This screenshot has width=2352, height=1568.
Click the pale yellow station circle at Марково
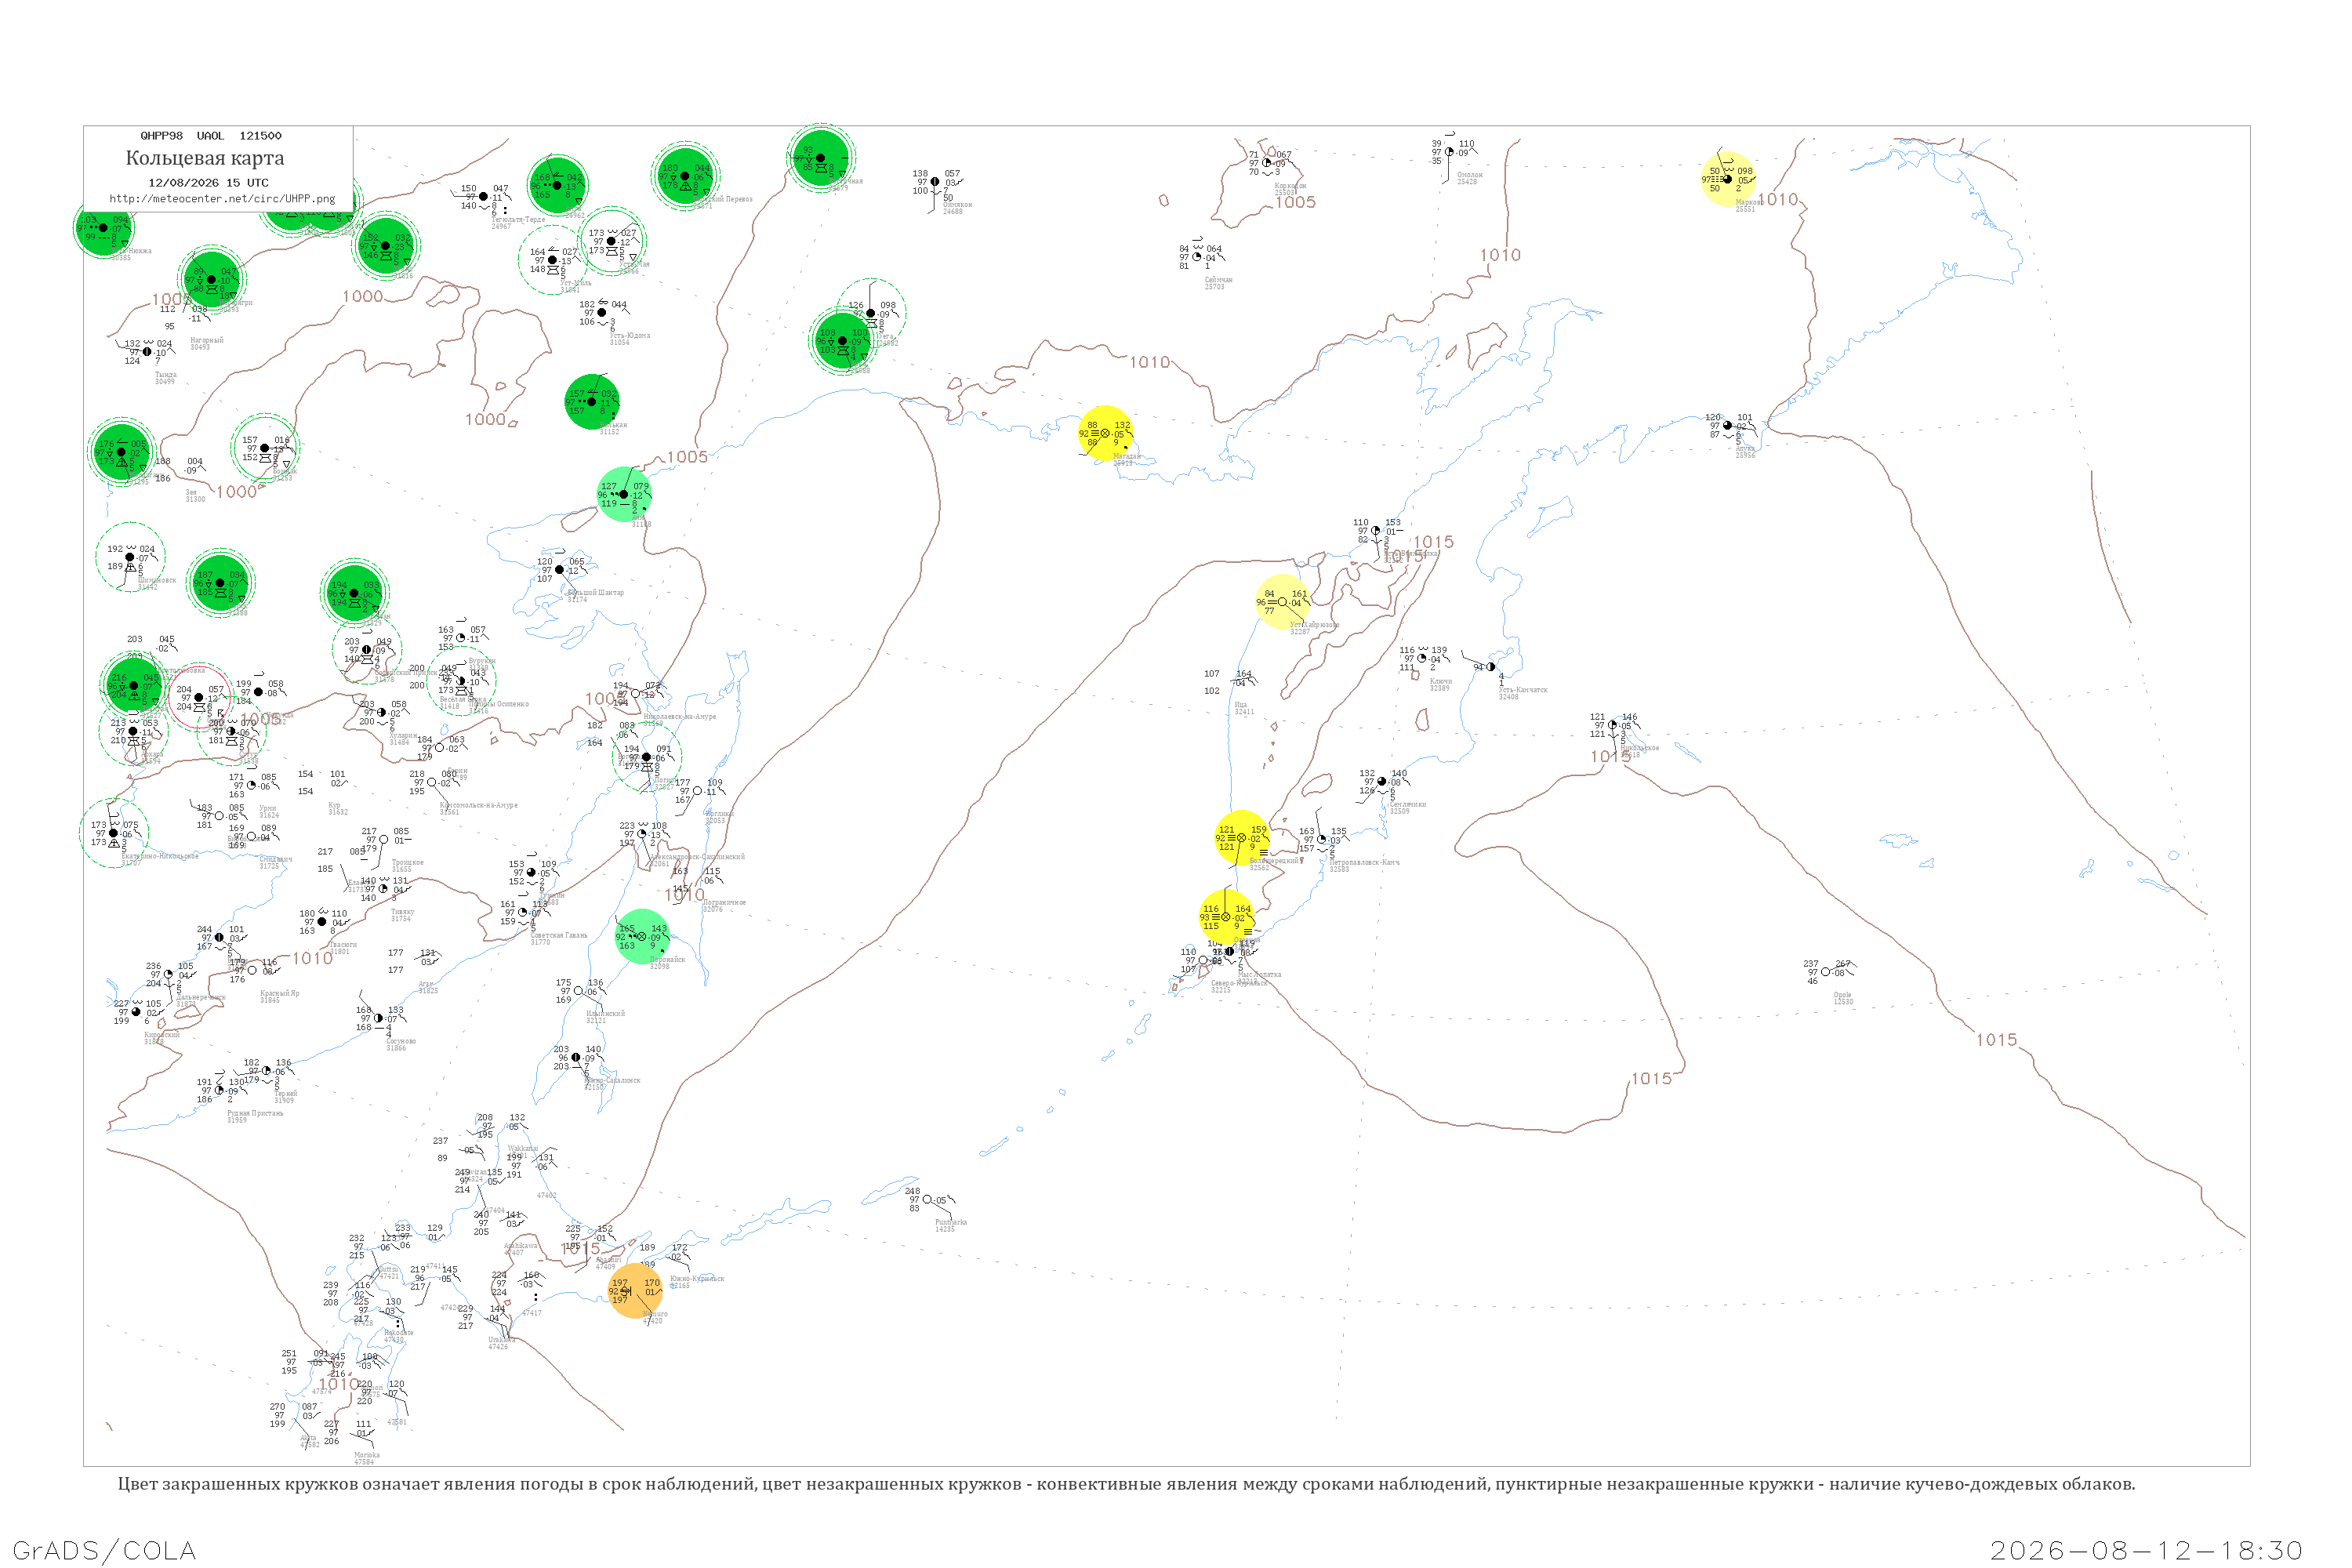(x=1727, y=179)
